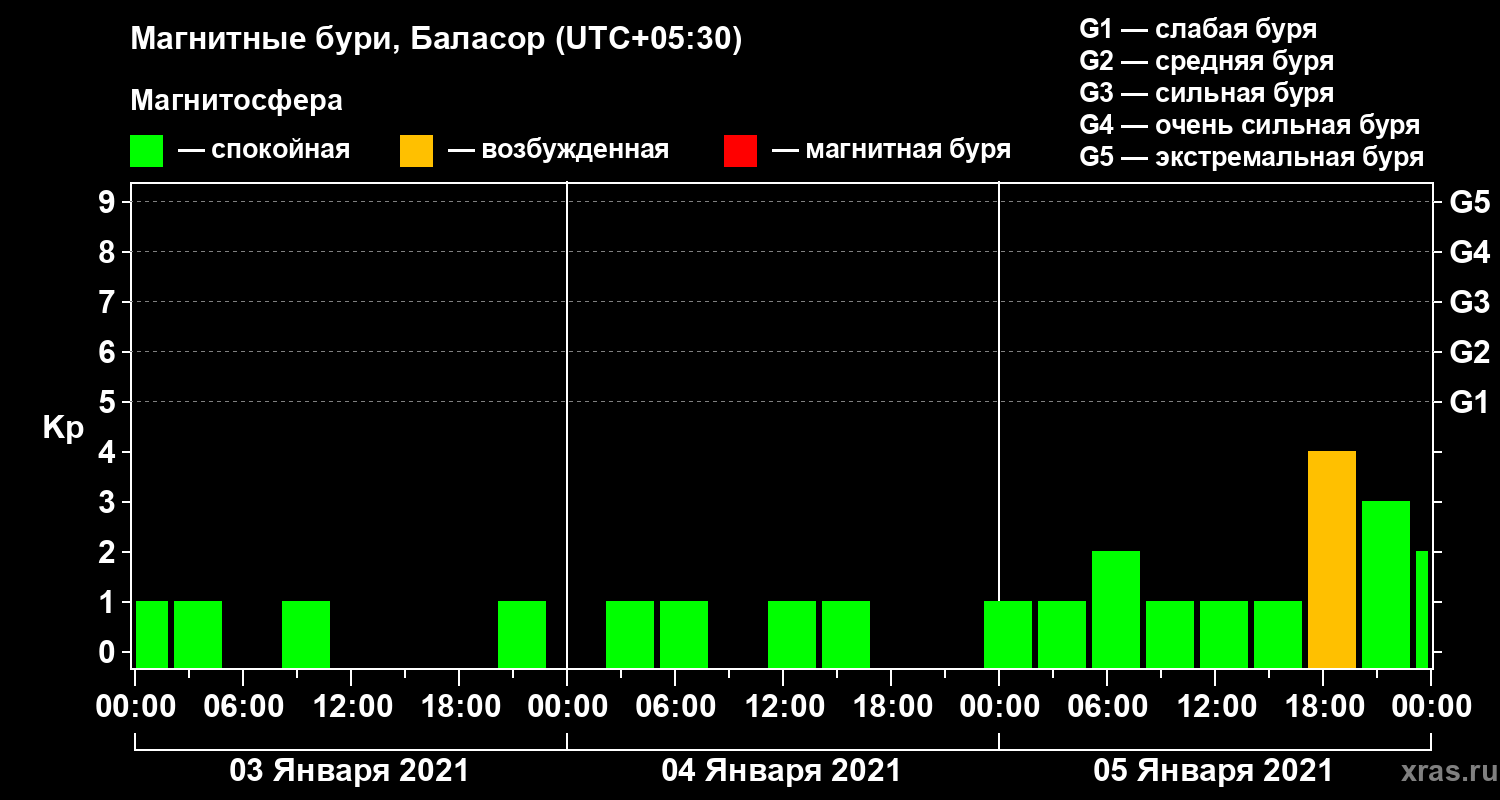Click the 'G2' label on right axis
Screen dimensions: 1500x800
pos(1469,352)
